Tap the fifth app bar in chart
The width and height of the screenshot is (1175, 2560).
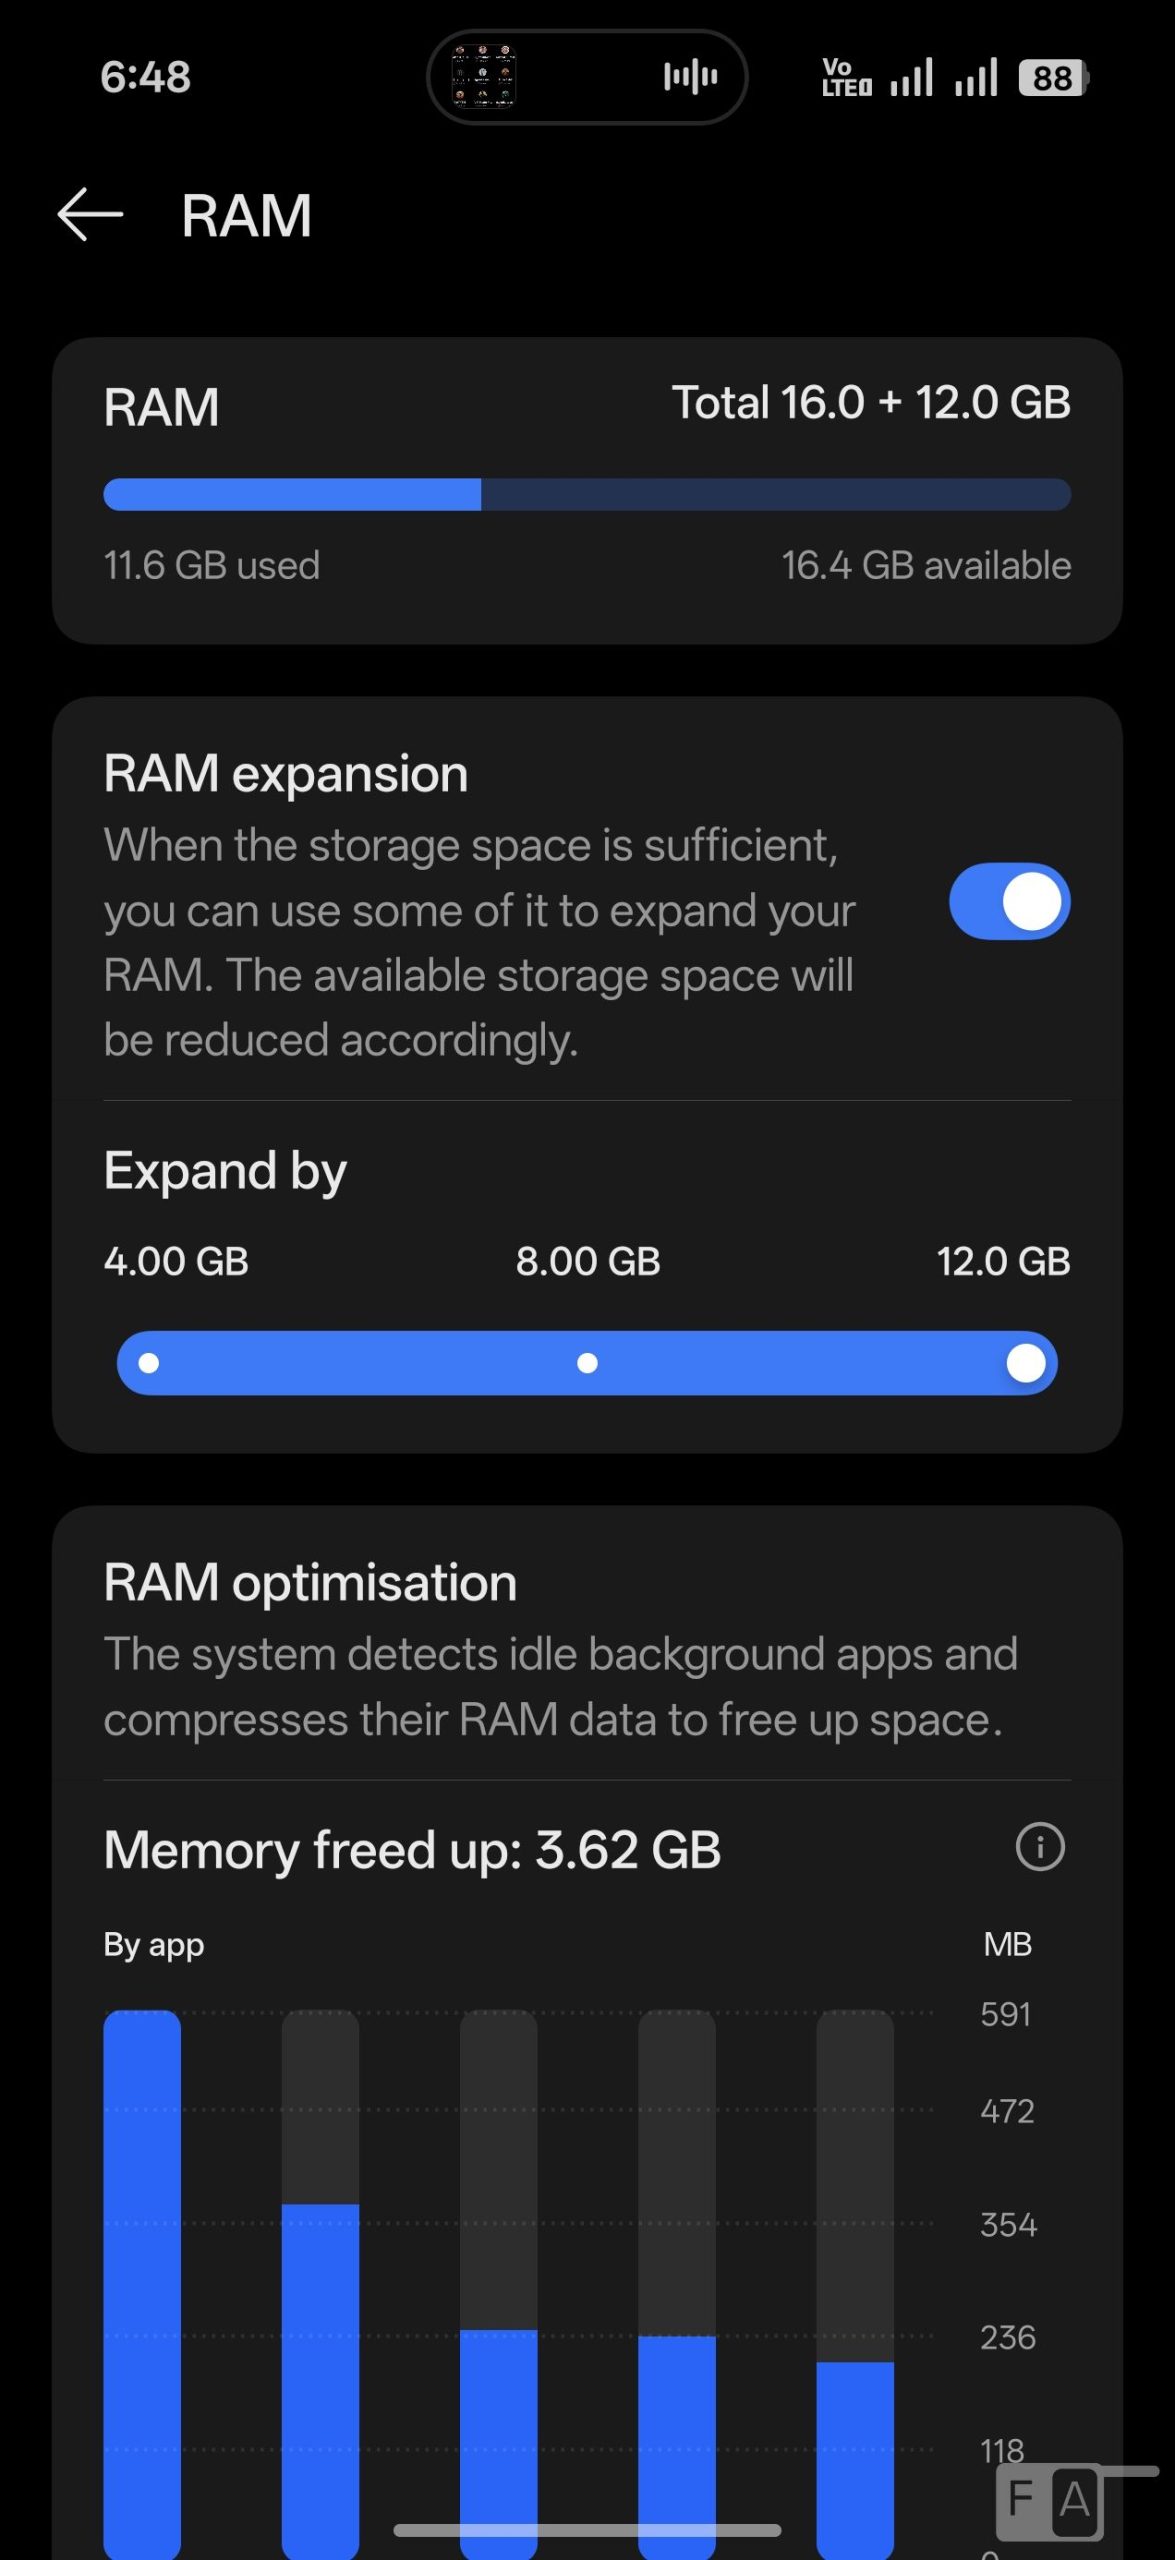tap(855, 2460)
